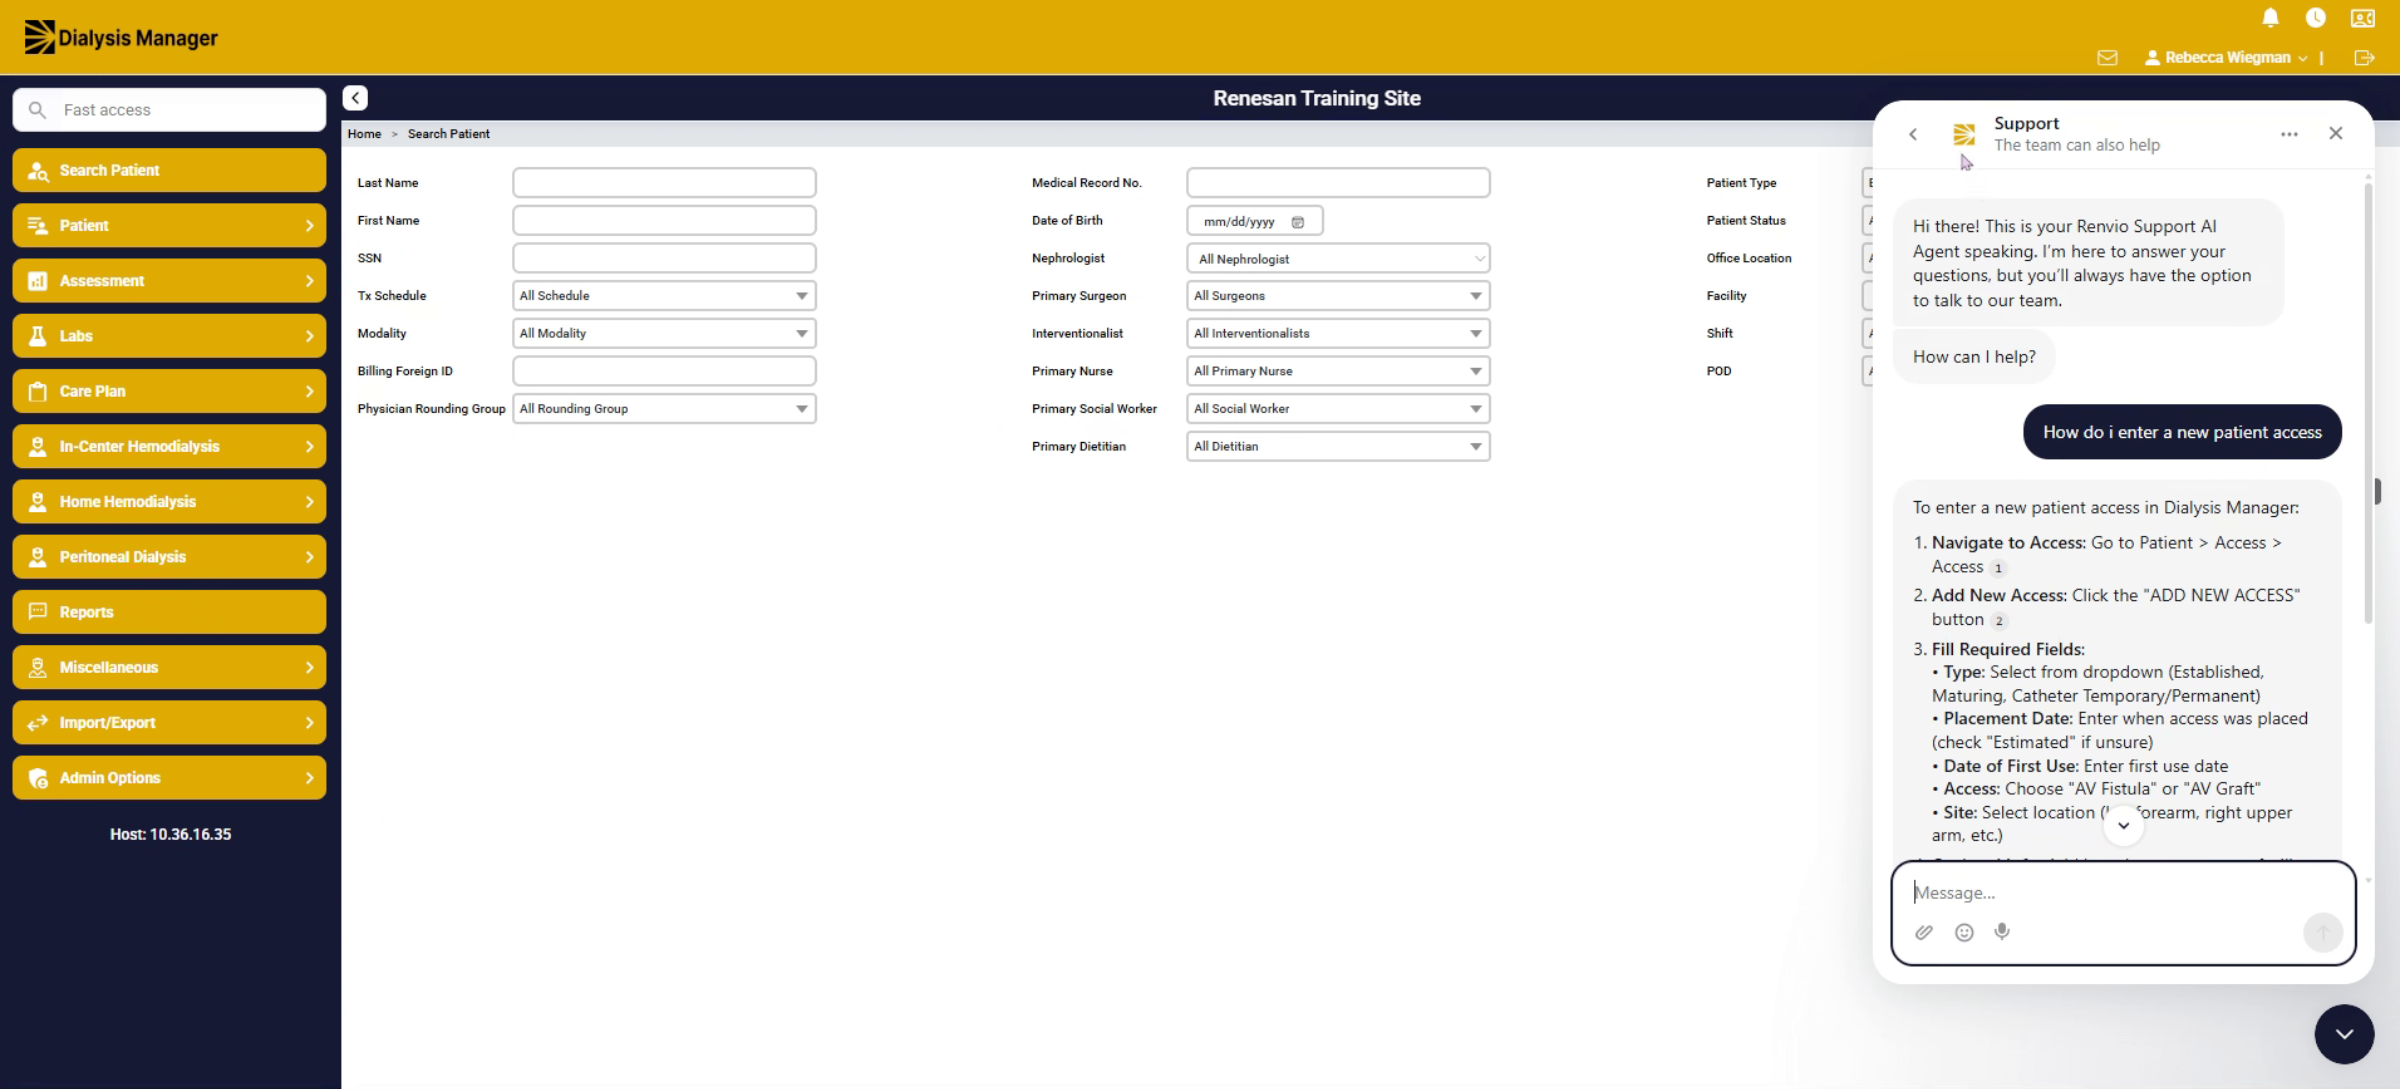The width and height of the screenshot is (2400, 1089).
Task: Click the Fast access search field
Action: click(x=169, y=110)
